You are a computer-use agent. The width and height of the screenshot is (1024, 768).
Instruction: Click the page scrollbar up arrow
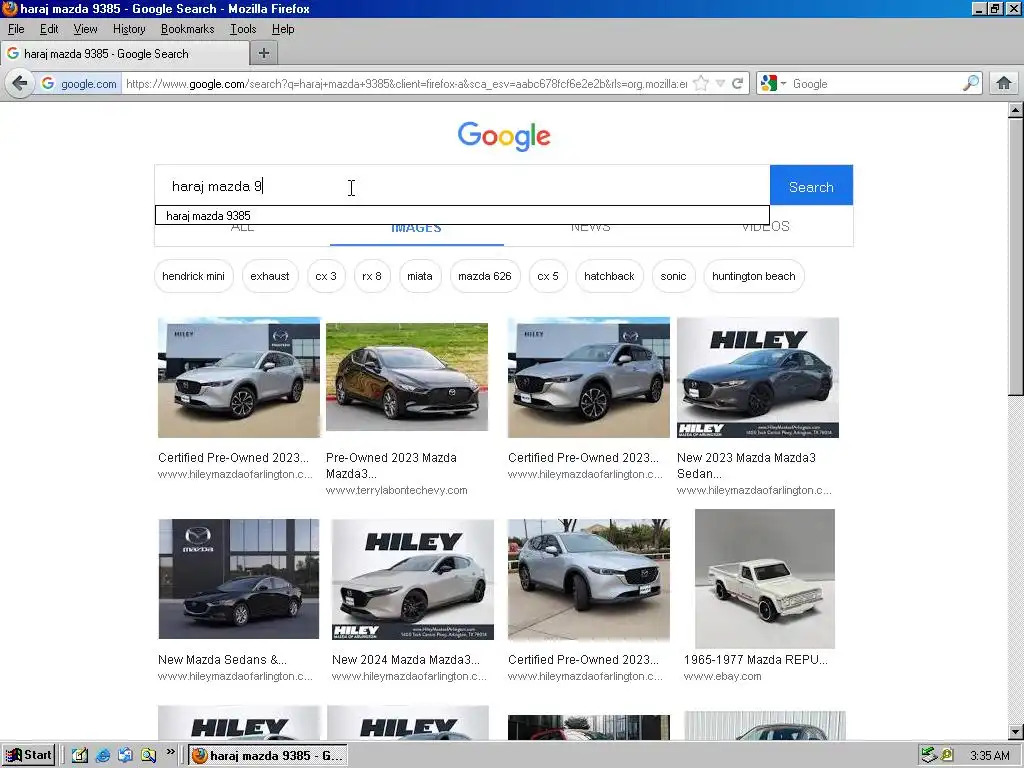tap(1016, 110)
